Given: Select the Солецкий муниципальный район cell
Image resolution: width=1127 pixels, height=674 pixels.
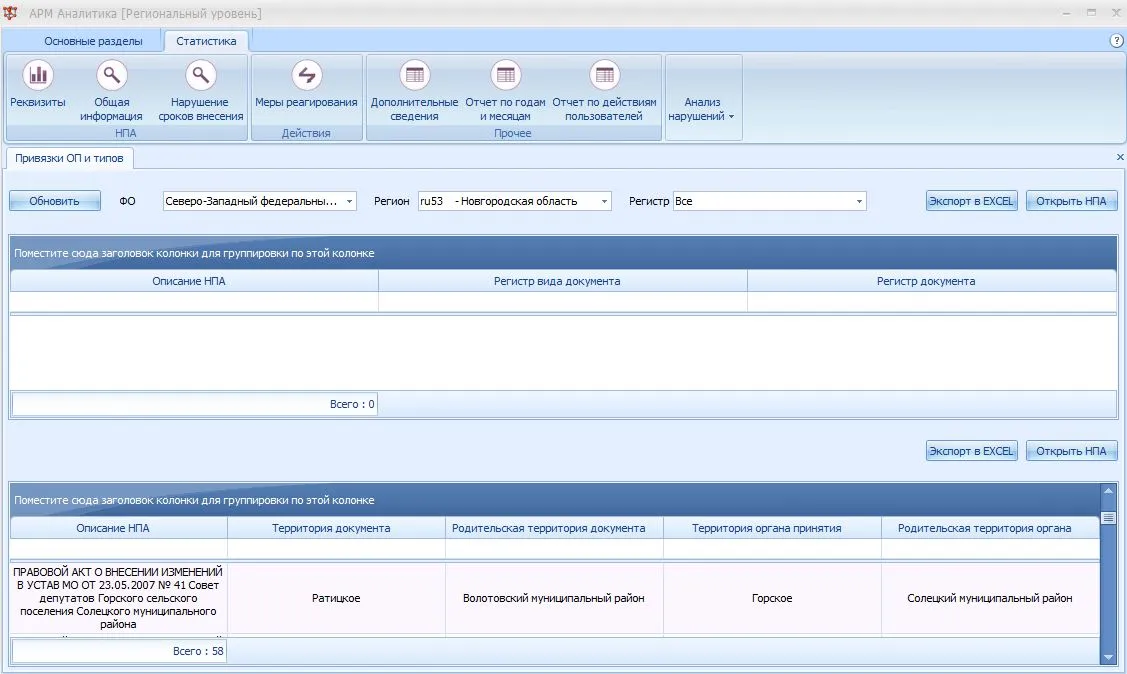Looking at the screenshot, I should [990, 598].
